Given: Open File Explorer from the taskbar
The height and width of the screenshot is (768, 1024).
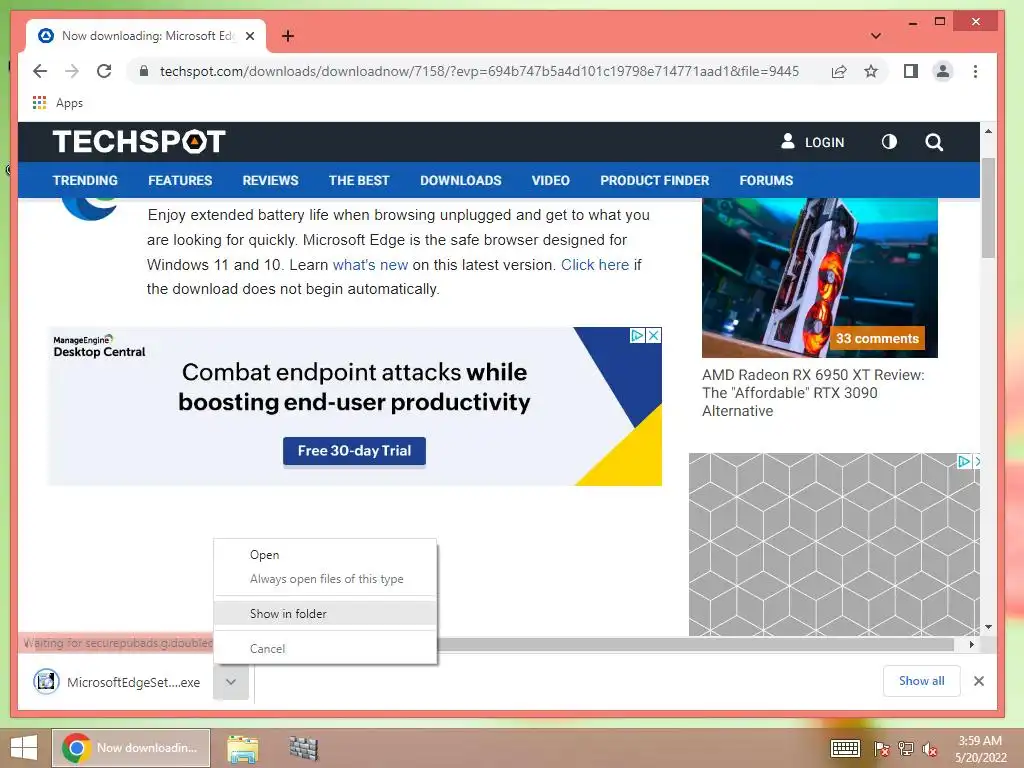Looking at the screenshot, I should click(242, 748).
